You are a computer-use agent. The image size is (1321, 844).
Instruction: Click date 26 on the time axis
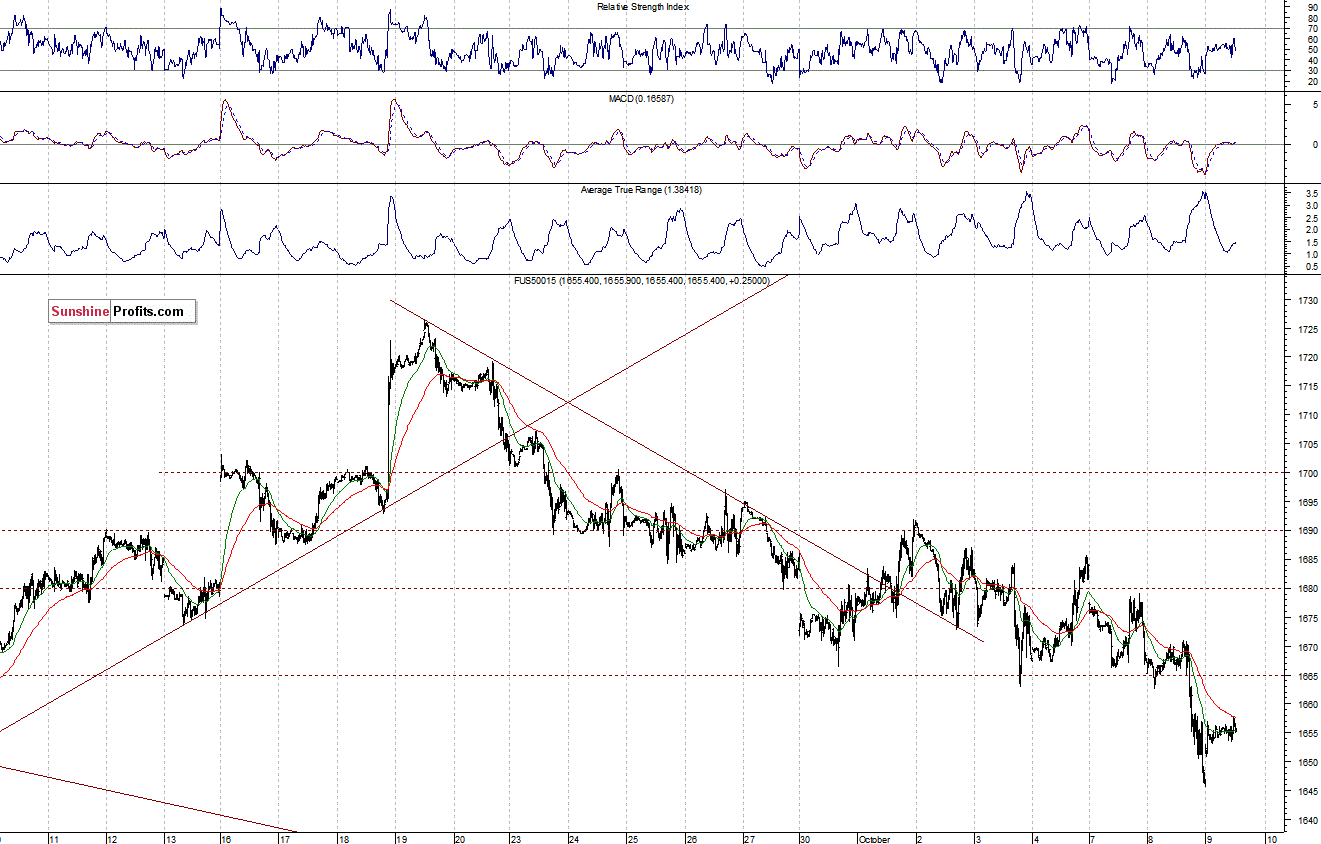coord(691,838)
